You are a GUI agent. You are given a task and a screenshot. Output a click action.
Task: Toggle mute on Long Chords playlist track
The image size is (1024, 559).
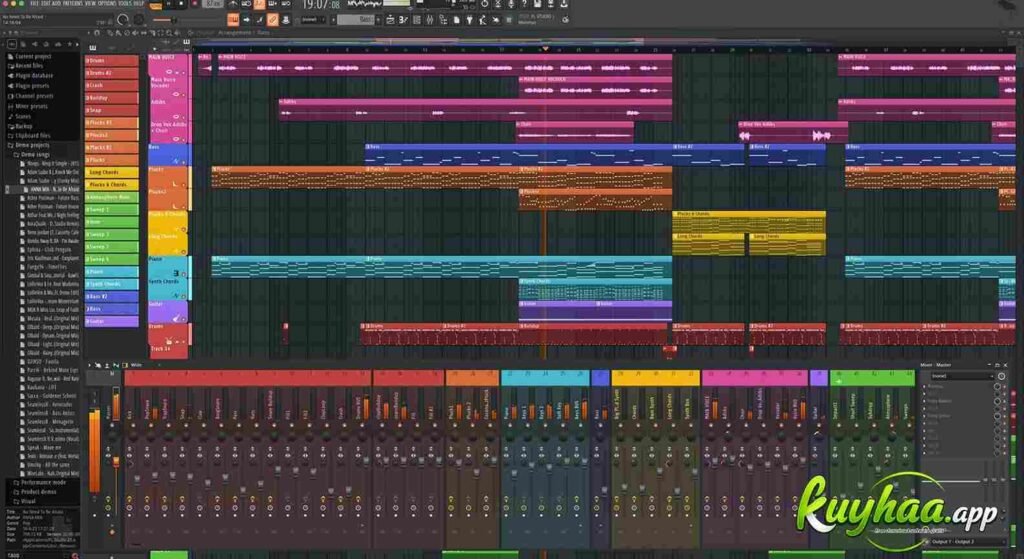point(184,251)
